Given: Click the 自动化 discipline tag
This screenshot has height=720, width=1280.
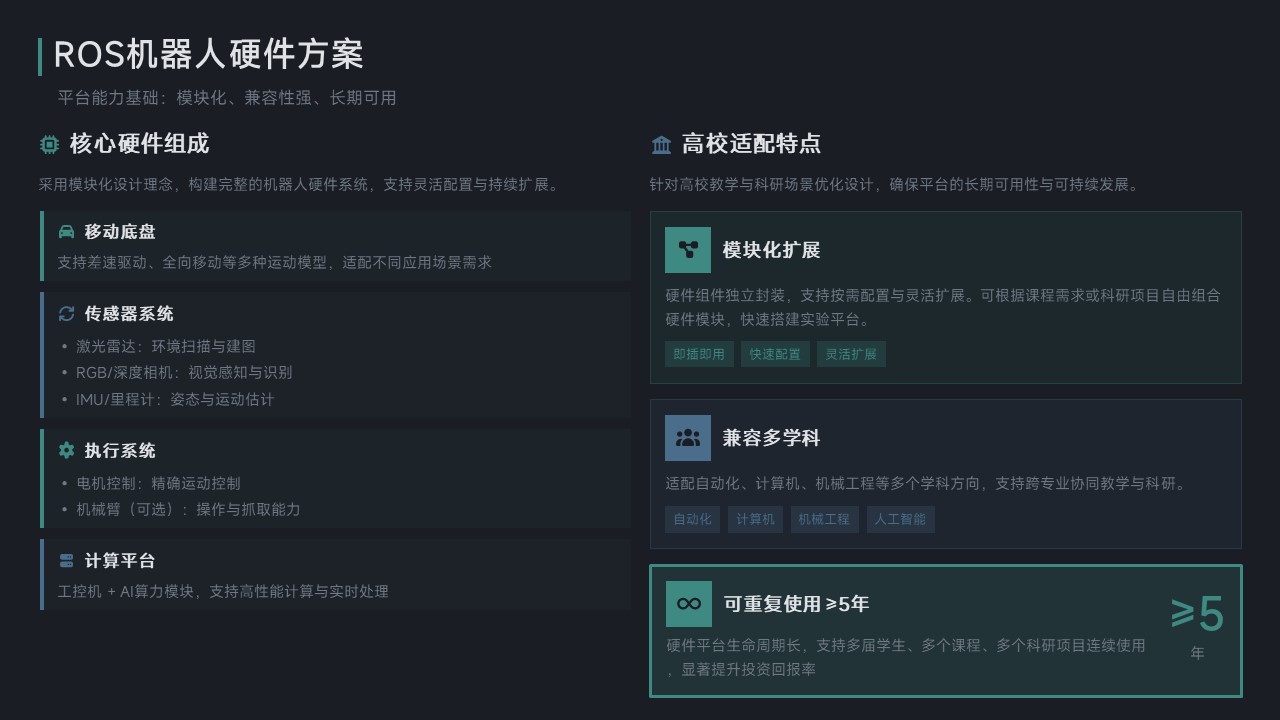Looking at the screenshot, I should coord(692,519).
